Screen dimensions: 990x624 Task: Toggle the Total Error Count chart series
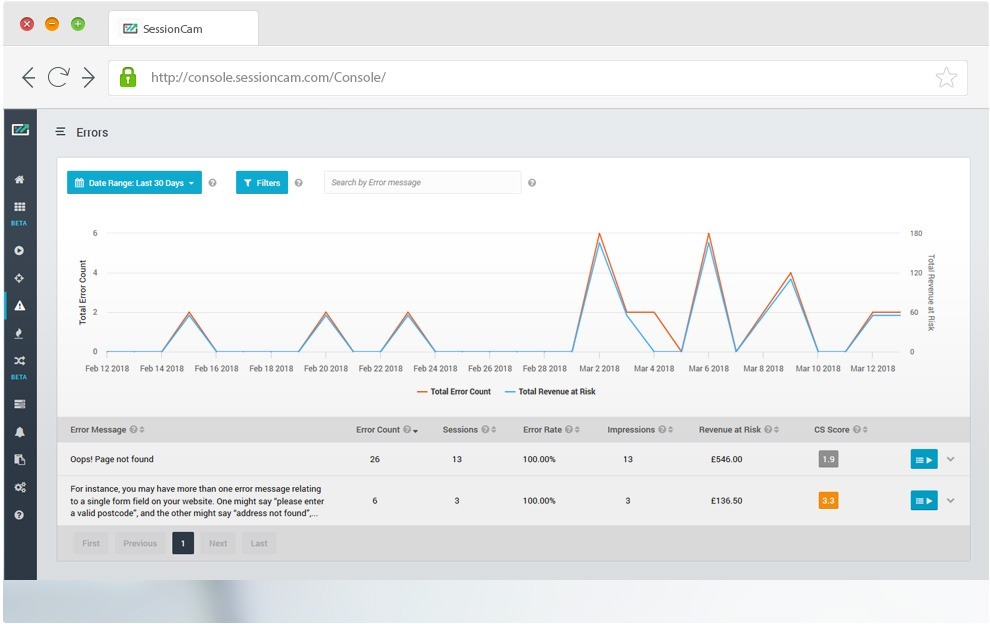click(x=454, y=392)
